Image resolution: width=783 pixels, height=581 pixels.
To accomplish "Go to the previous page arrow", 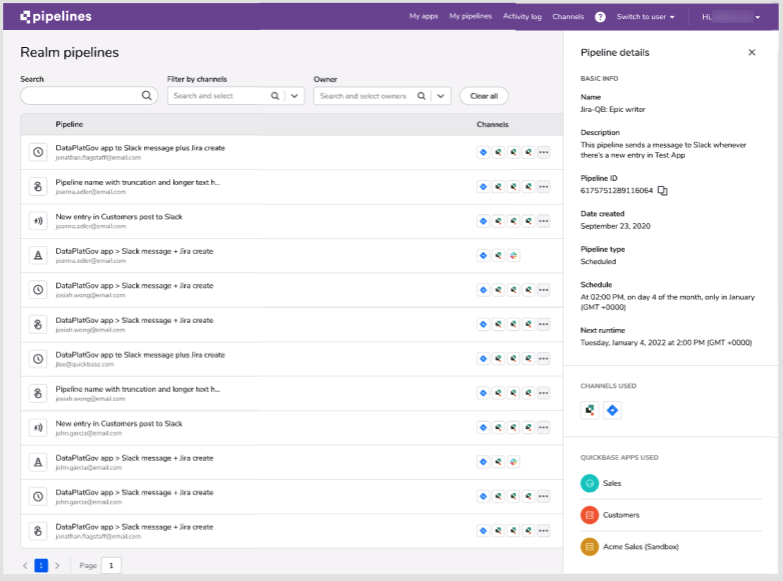I will point(25,566).
